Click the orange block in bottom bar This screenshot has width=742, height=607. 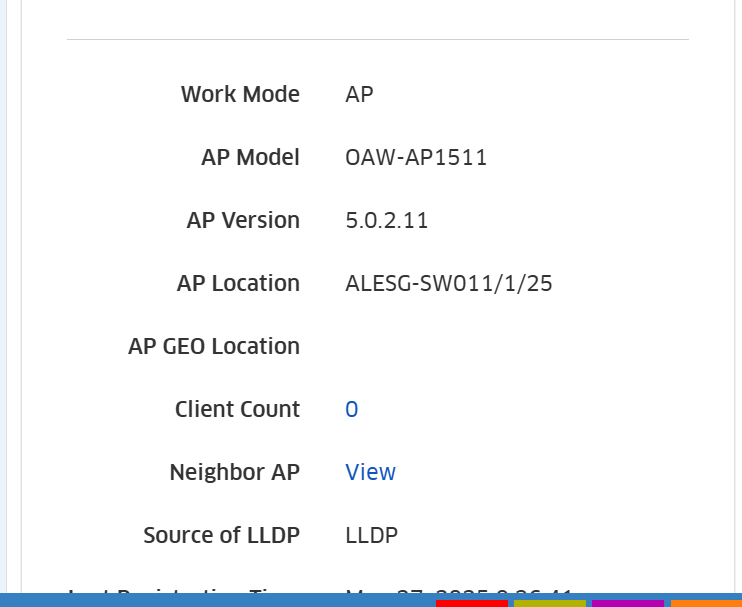tap(707, 603)
